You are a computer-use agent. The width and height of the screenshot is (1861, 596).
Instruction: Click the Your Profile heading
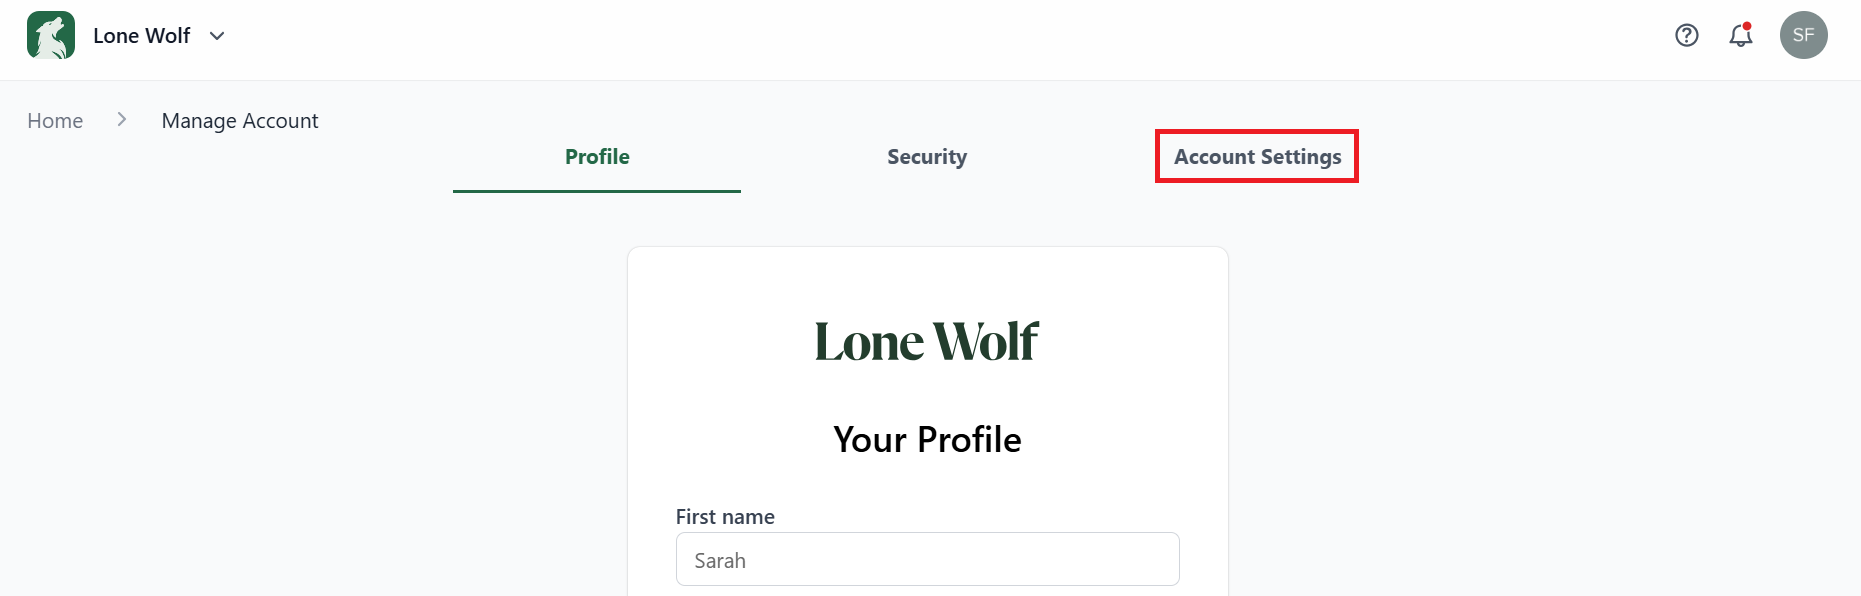pos(927,439)
